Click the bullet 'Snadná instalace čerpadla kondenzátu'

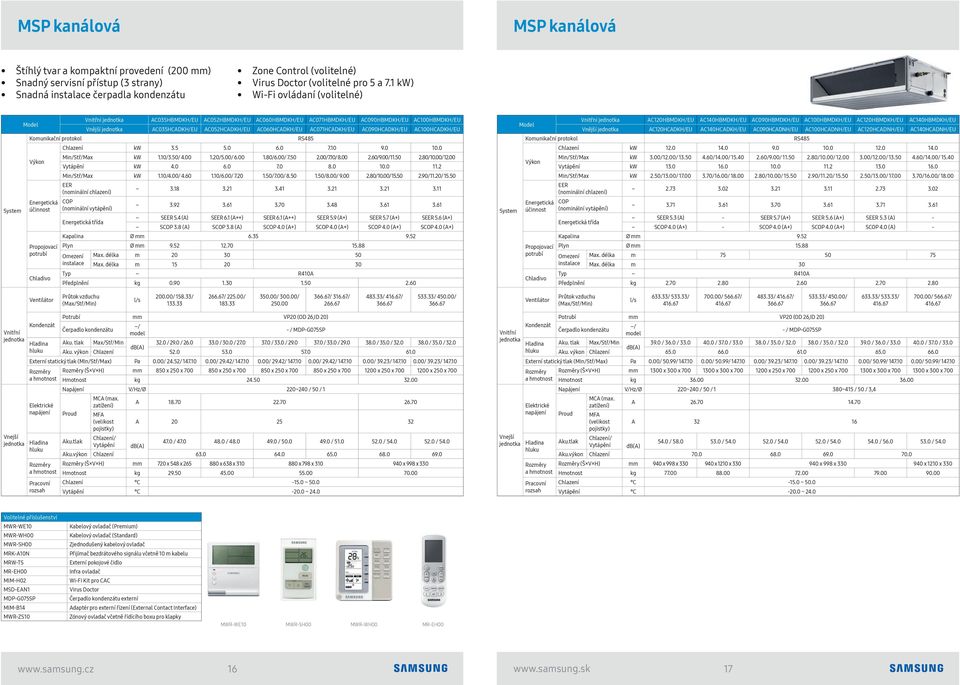[100, 94]
